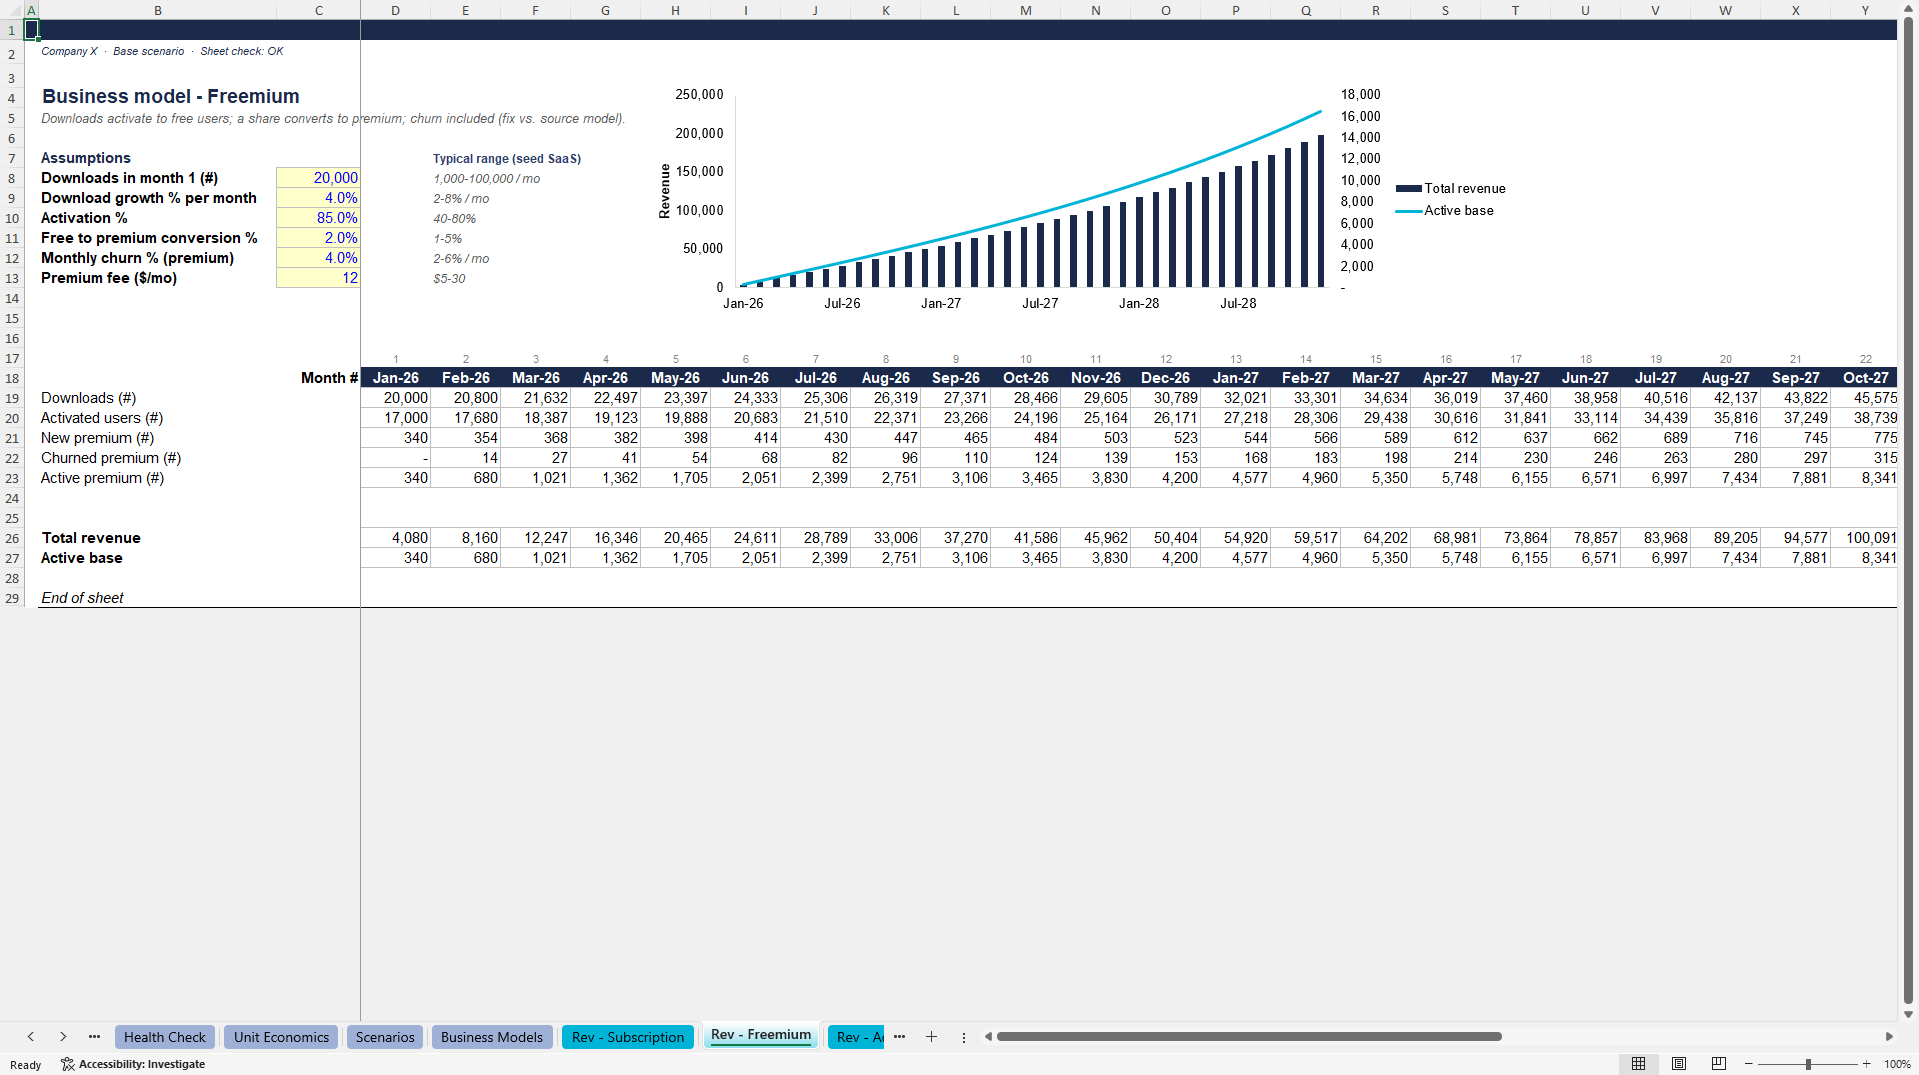Go to the next sheet tab with the right arrow

click(63, 1037)
